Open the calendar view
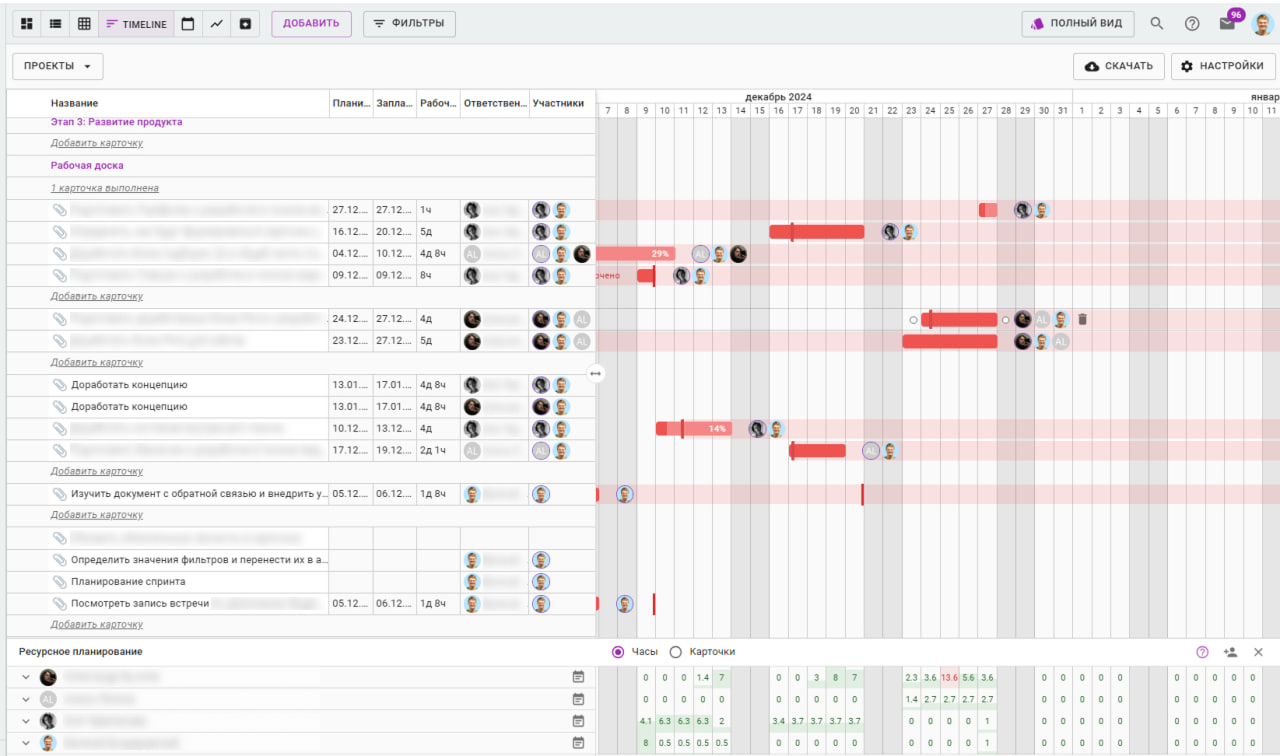The image size is (1280, 756). 187,24
